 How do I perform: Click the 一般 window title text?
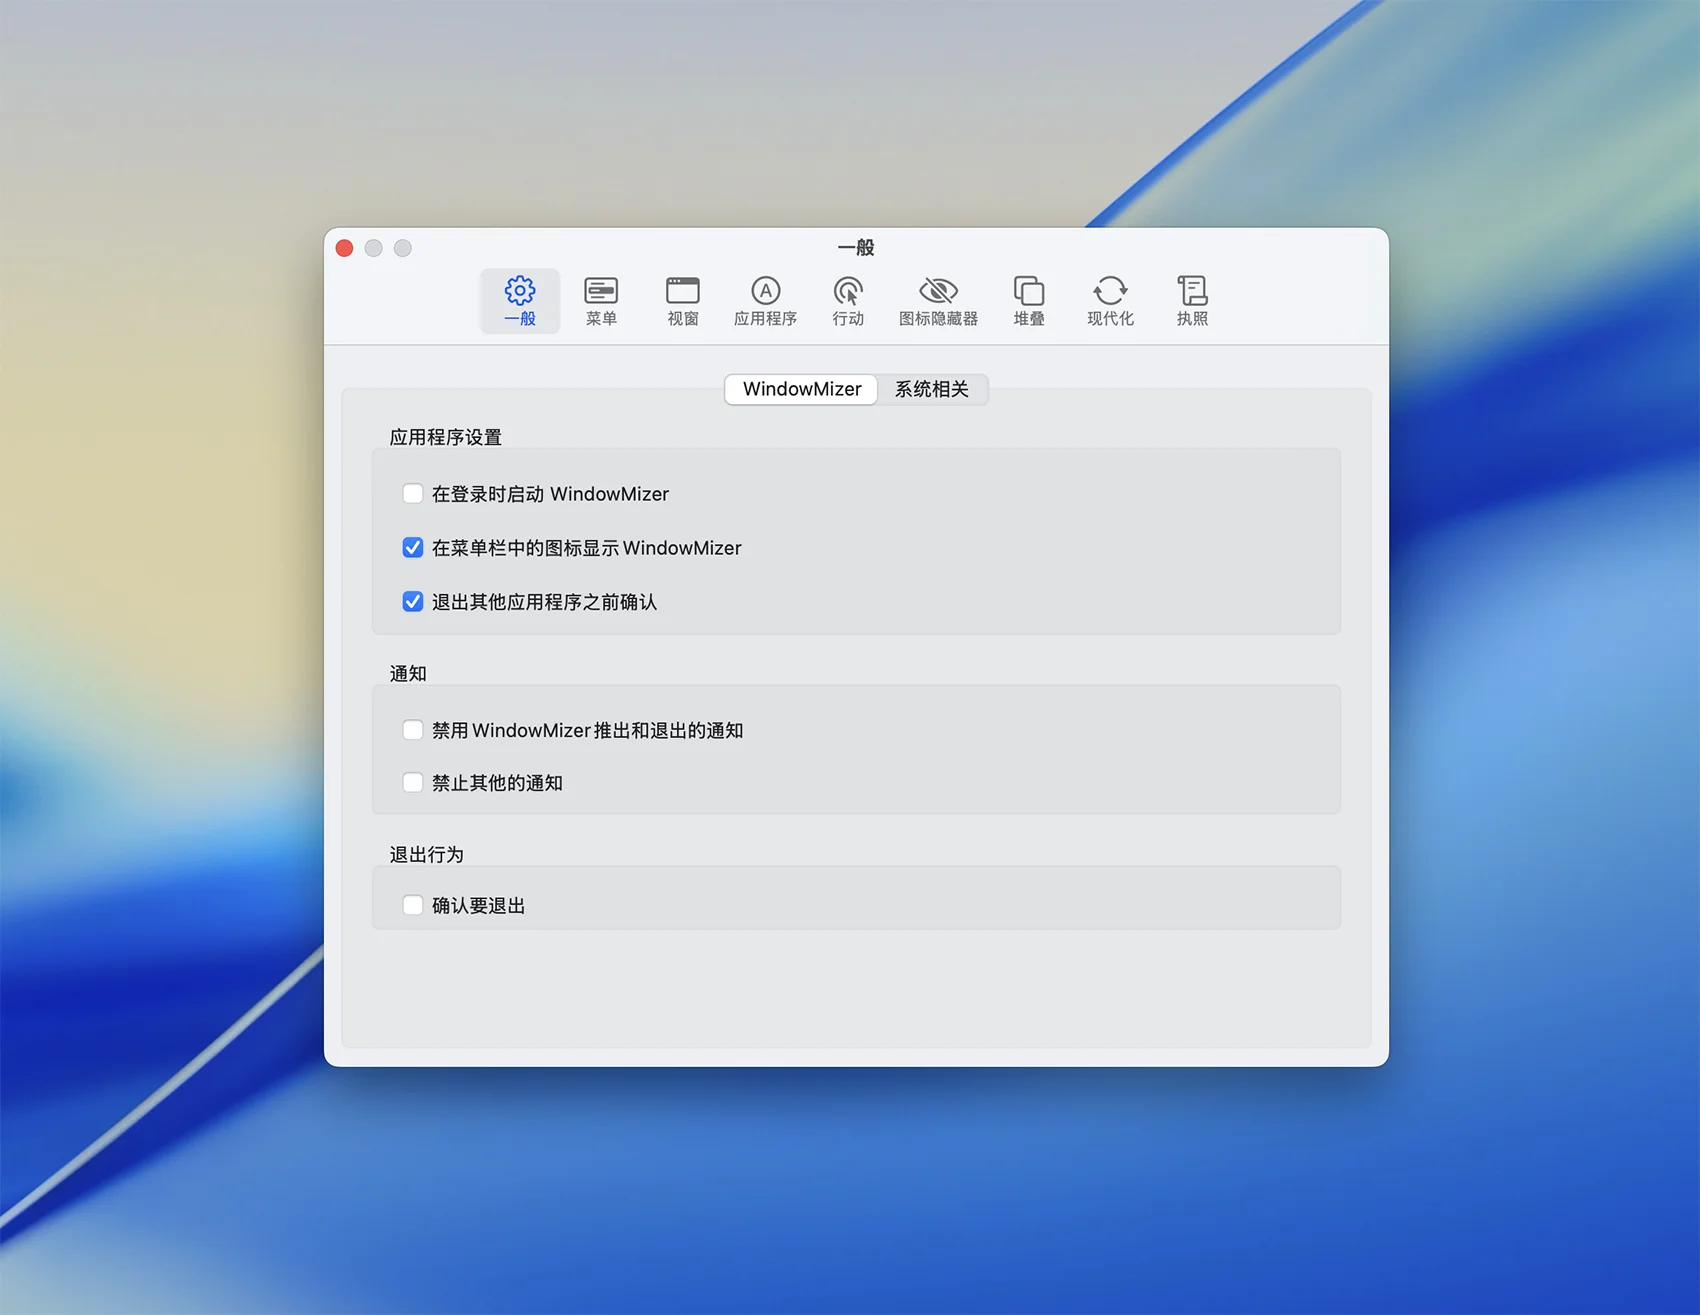[x=856, y=247]
